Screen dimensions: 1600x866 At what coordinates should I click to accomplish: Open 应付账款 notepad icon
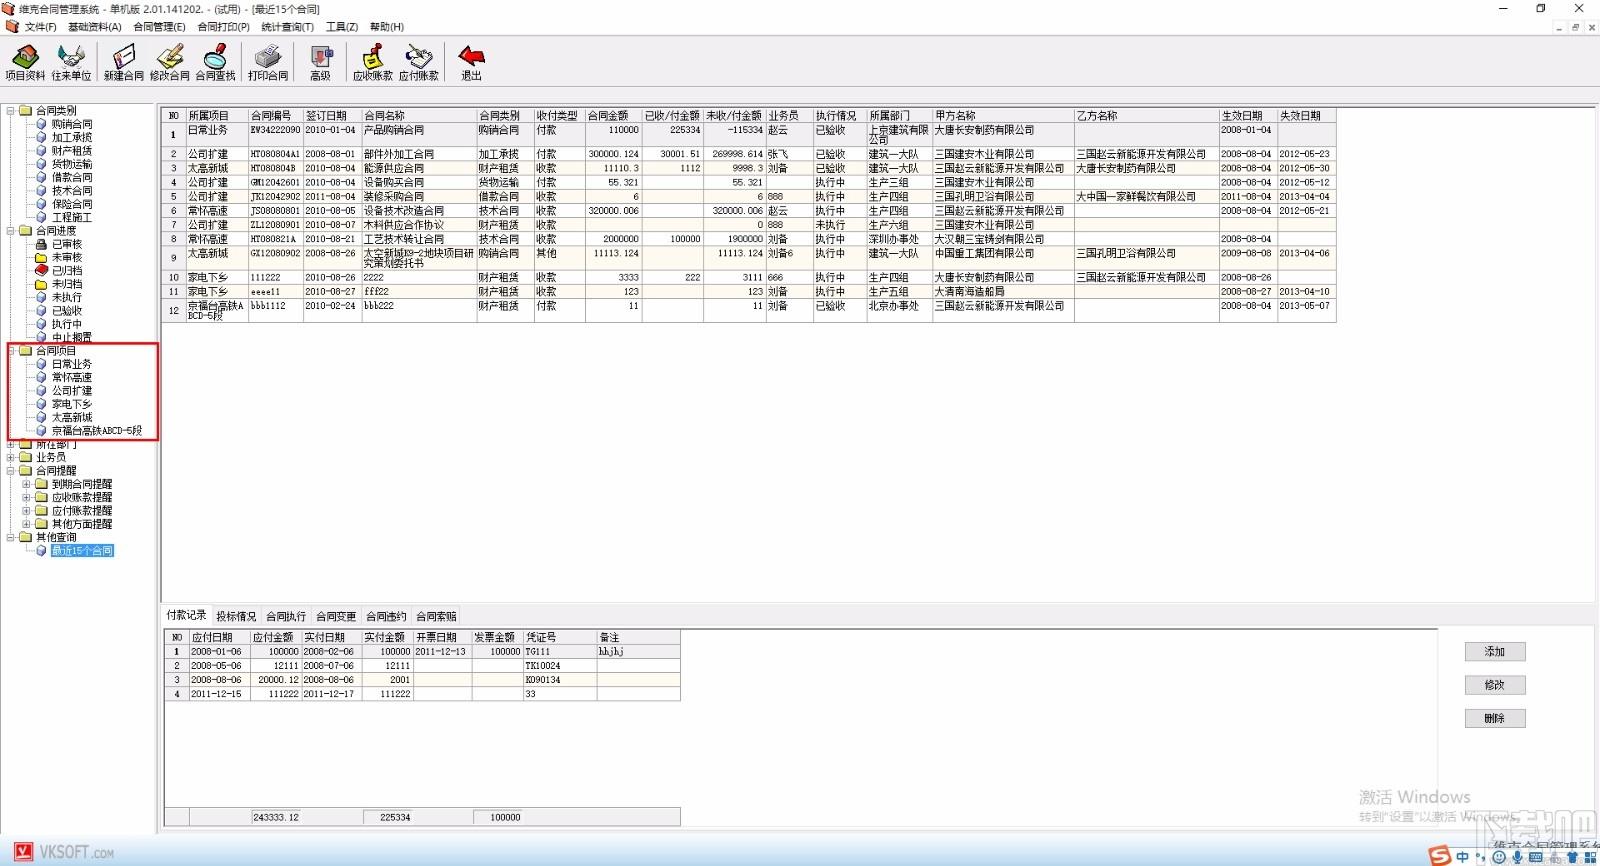[x=418, y=62]
